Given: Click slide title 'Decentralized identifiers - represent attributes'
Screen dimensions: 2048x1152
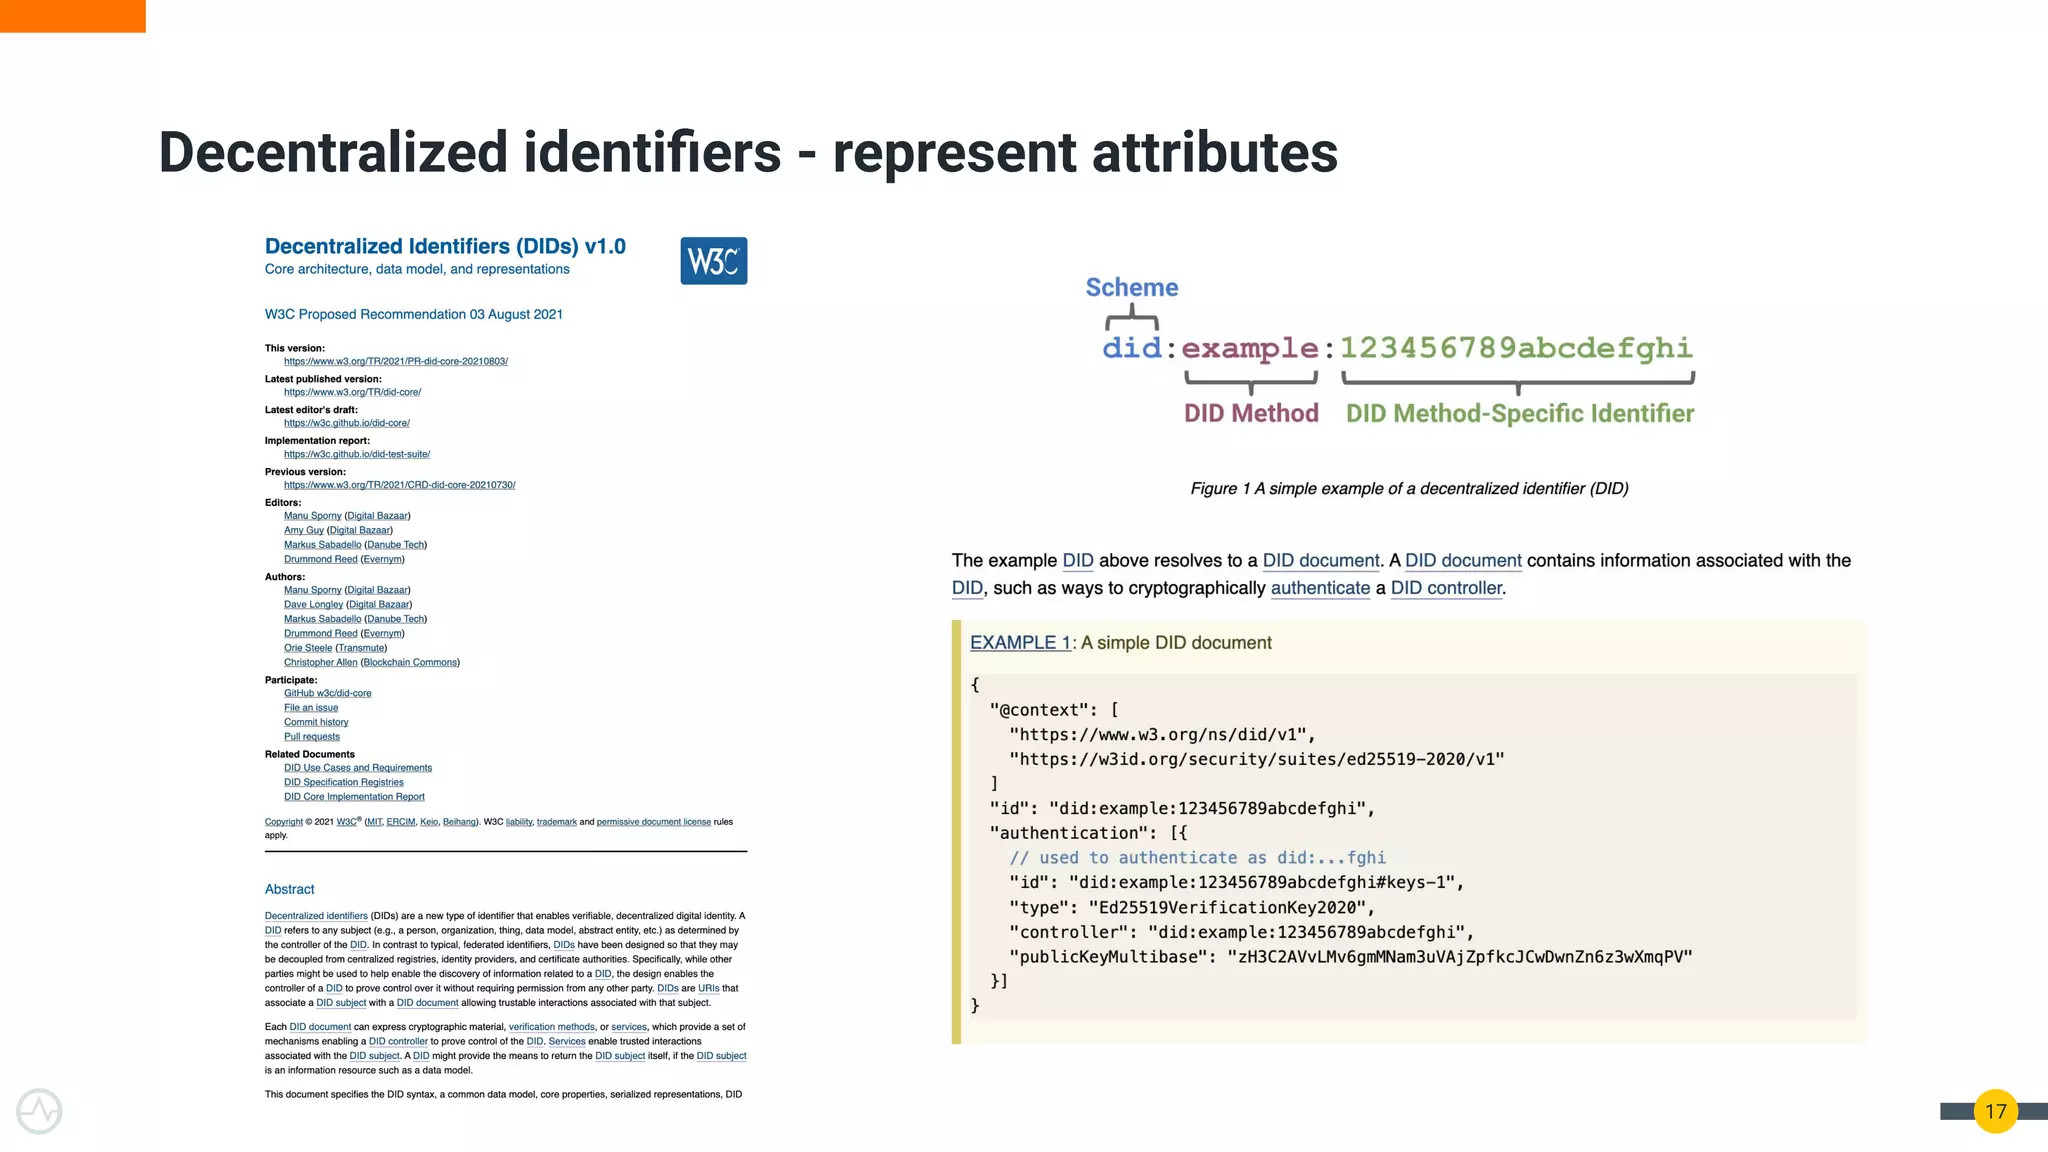Looking at the screenshot, I should (748, 152).
